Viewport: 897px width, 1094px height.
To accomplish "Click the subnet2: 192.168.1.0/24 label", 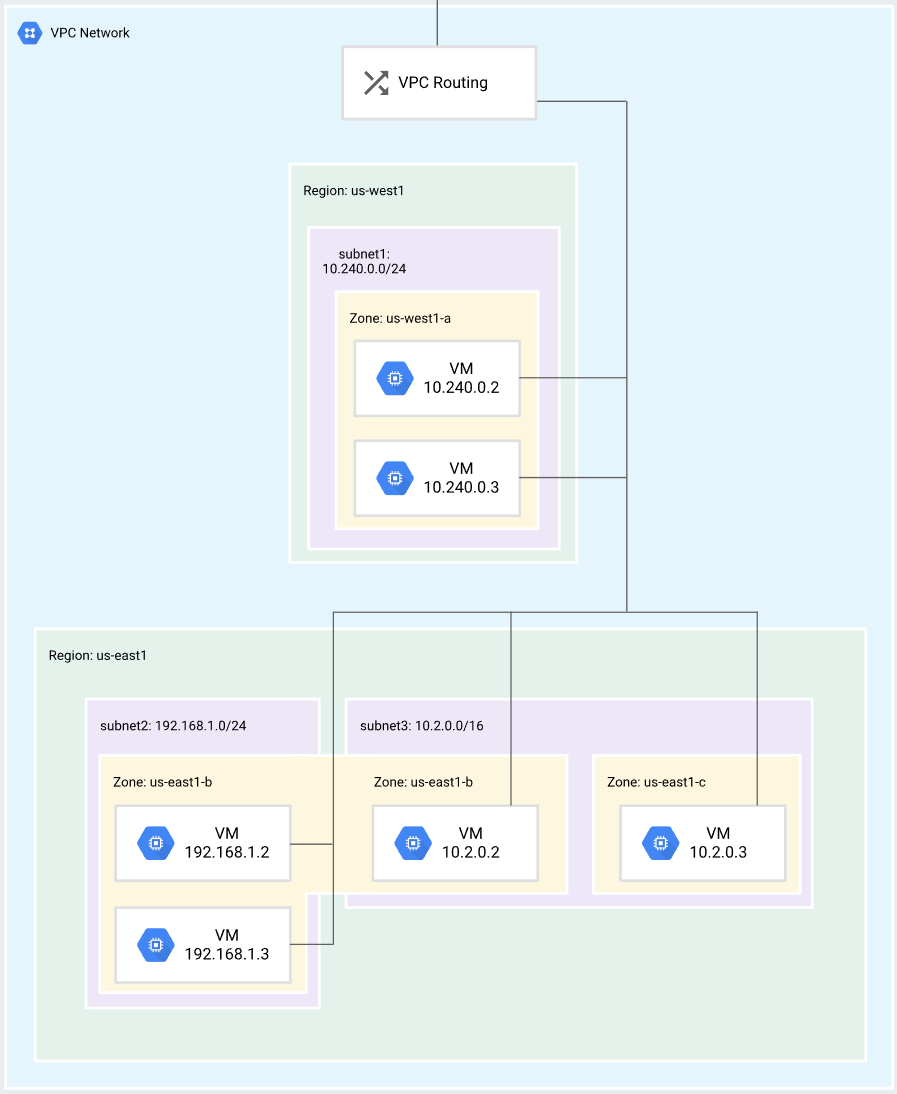I will [173, 726].
